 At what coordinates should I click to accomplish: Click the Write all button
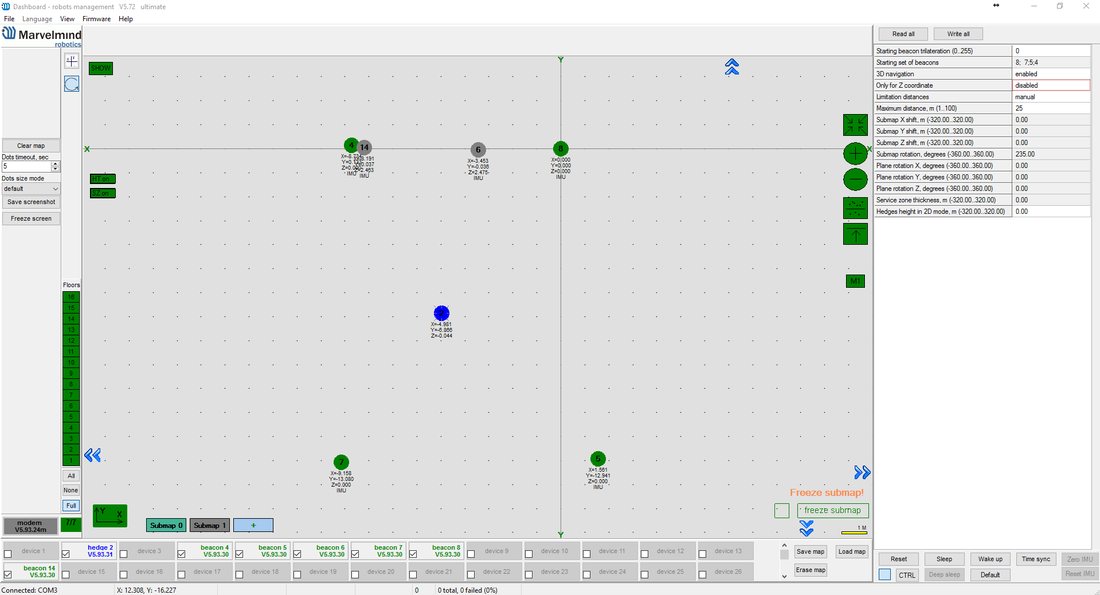pos(958,34)
